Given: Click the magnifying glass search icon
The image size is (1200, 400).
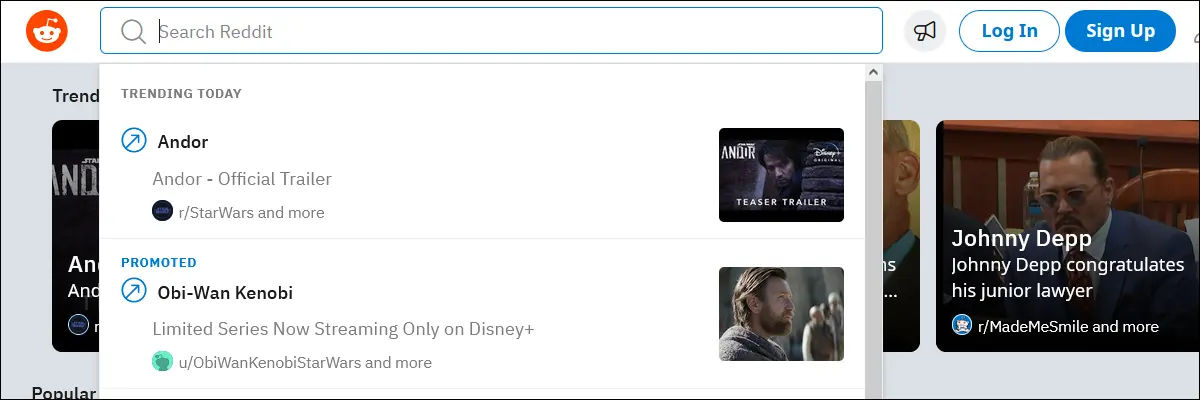Looking at the screenshot, I should pos(133,32).
